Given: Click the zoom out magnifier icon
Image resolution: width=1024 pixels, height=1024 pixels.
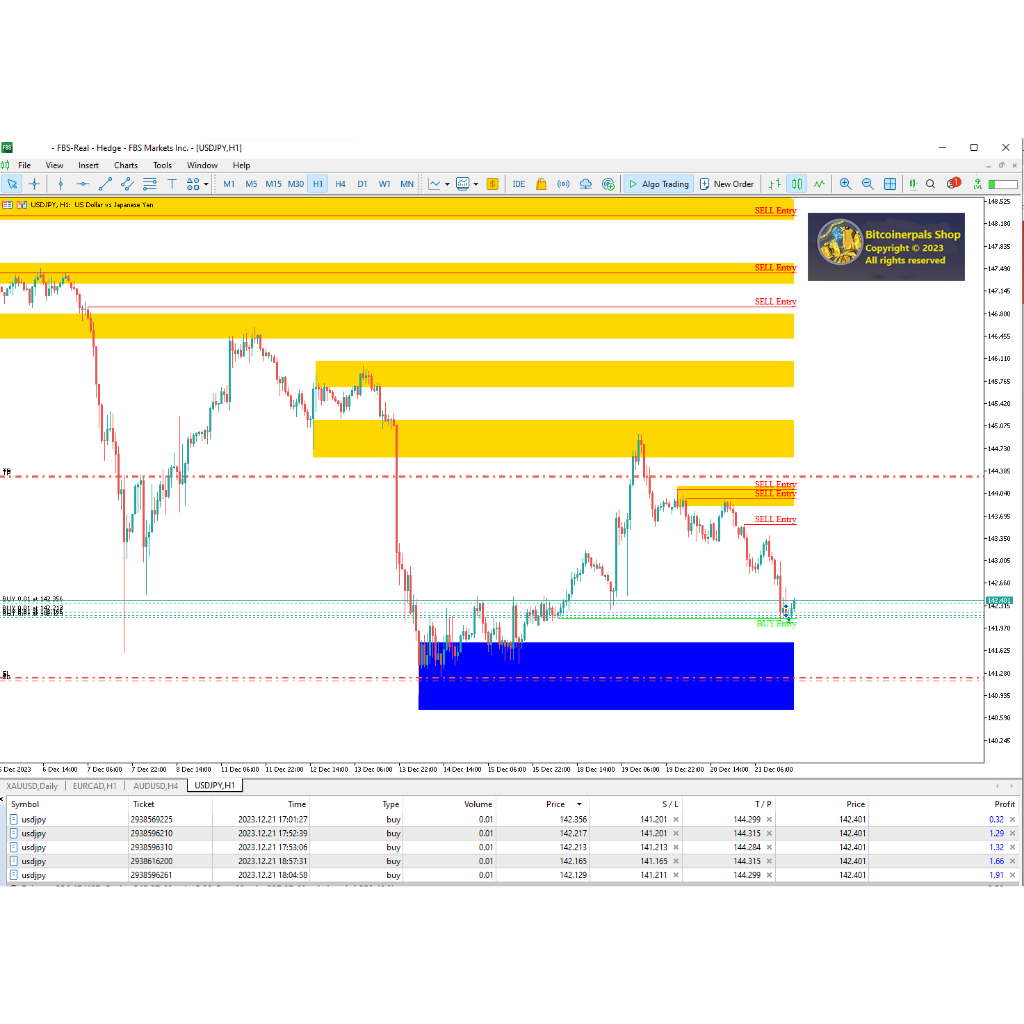Looking at the screenshot, I should click(x=867, y=184).
